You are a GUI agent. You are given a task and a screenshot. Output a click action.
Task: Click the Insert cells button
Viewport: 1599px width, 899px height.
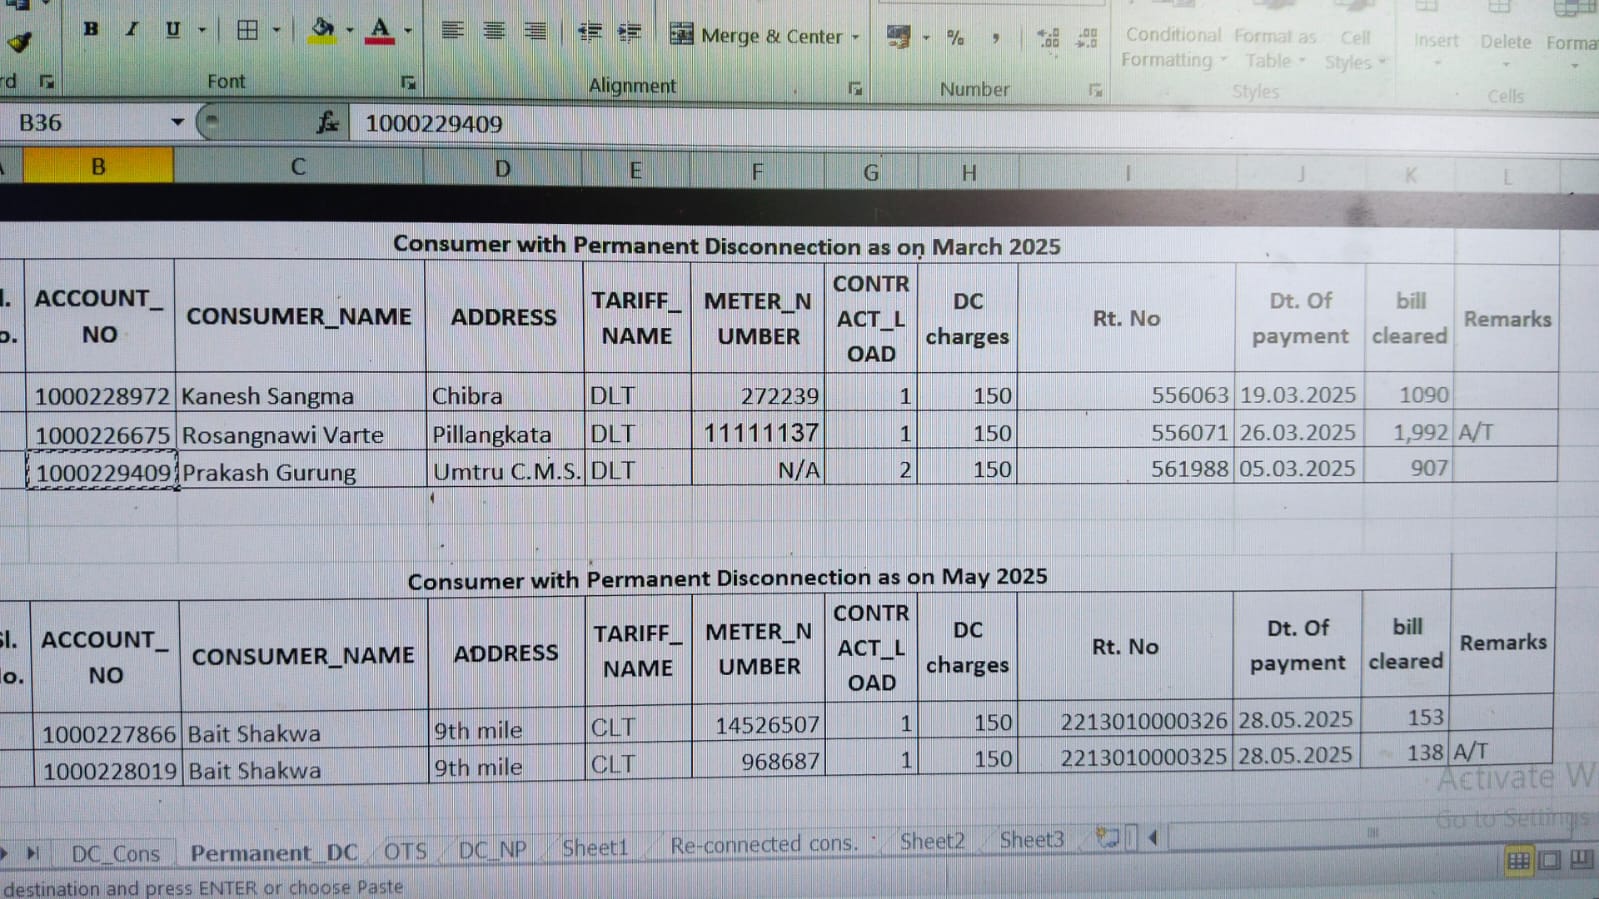coord(1436,40)
